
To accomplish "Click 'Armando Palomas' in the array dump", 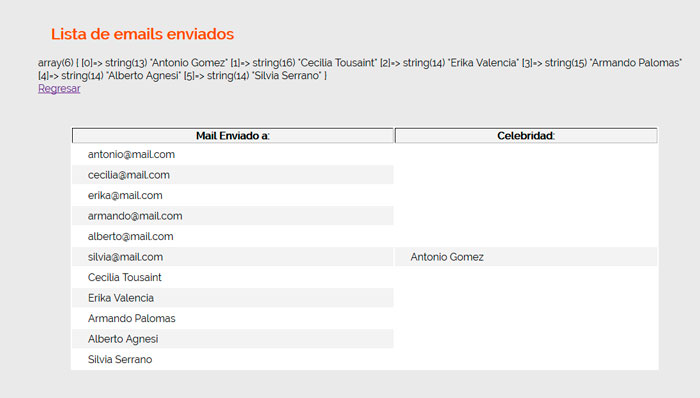I will (x=636, y=63).
